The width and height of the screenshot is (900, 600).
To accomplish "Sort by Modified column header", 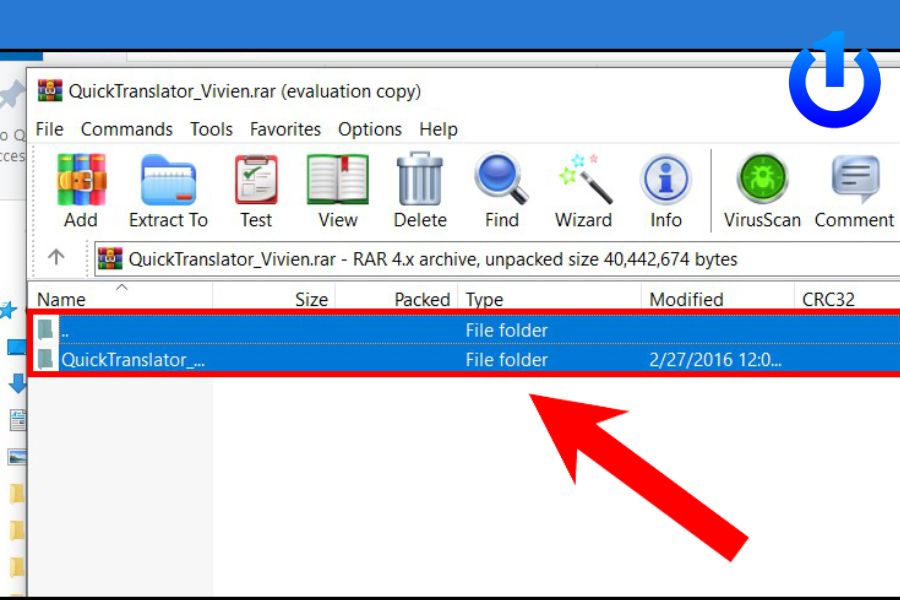I will pos(686,299).
